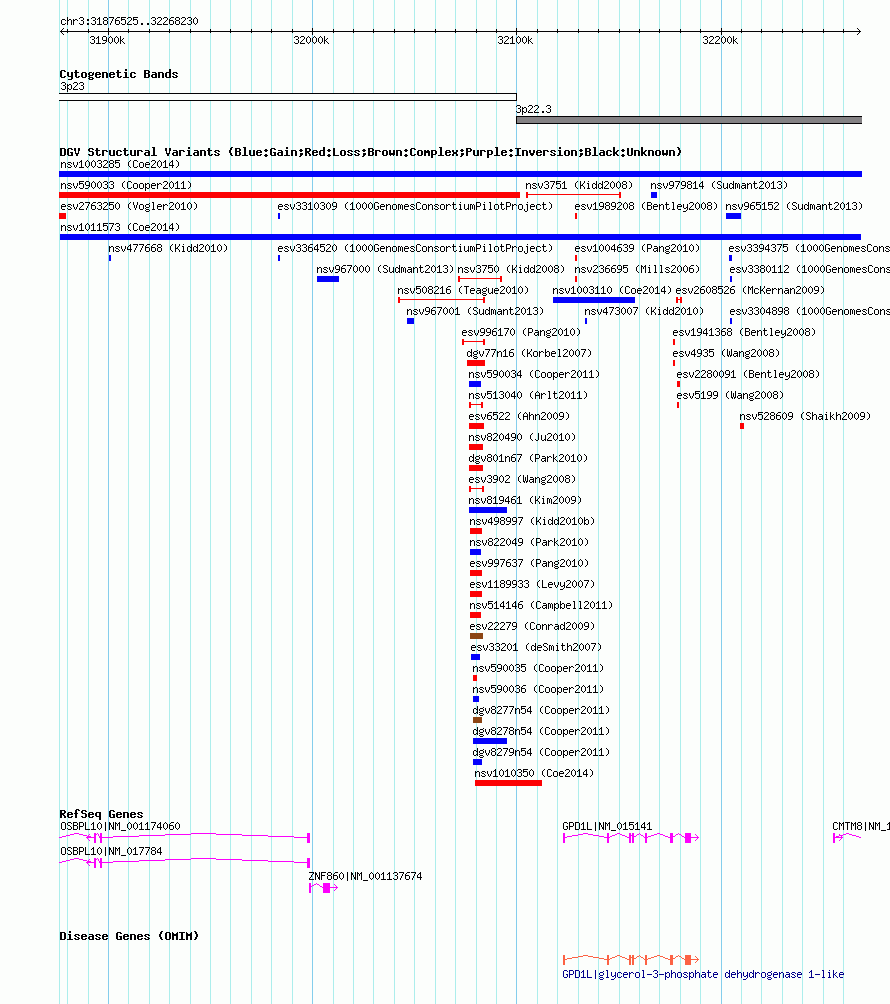
Task: Click the Disease Genes (OMIM) track title
Action: [x=129, y=936]
